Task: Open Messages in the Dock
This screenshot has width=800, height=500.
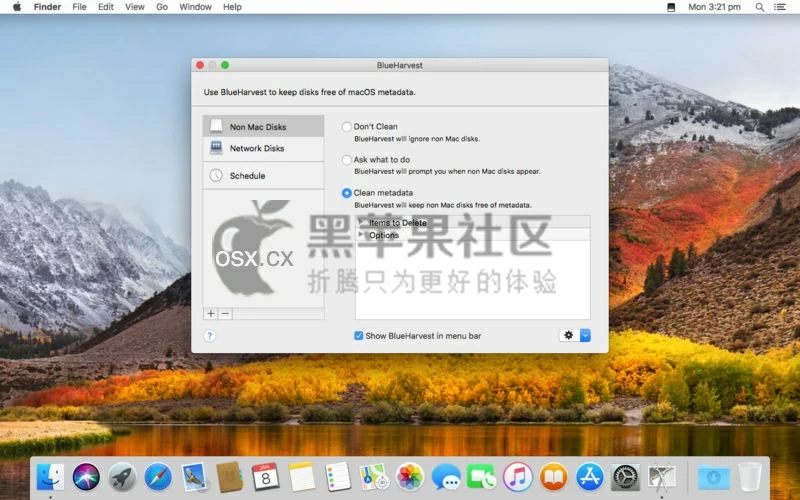Action: click(445, 477)
